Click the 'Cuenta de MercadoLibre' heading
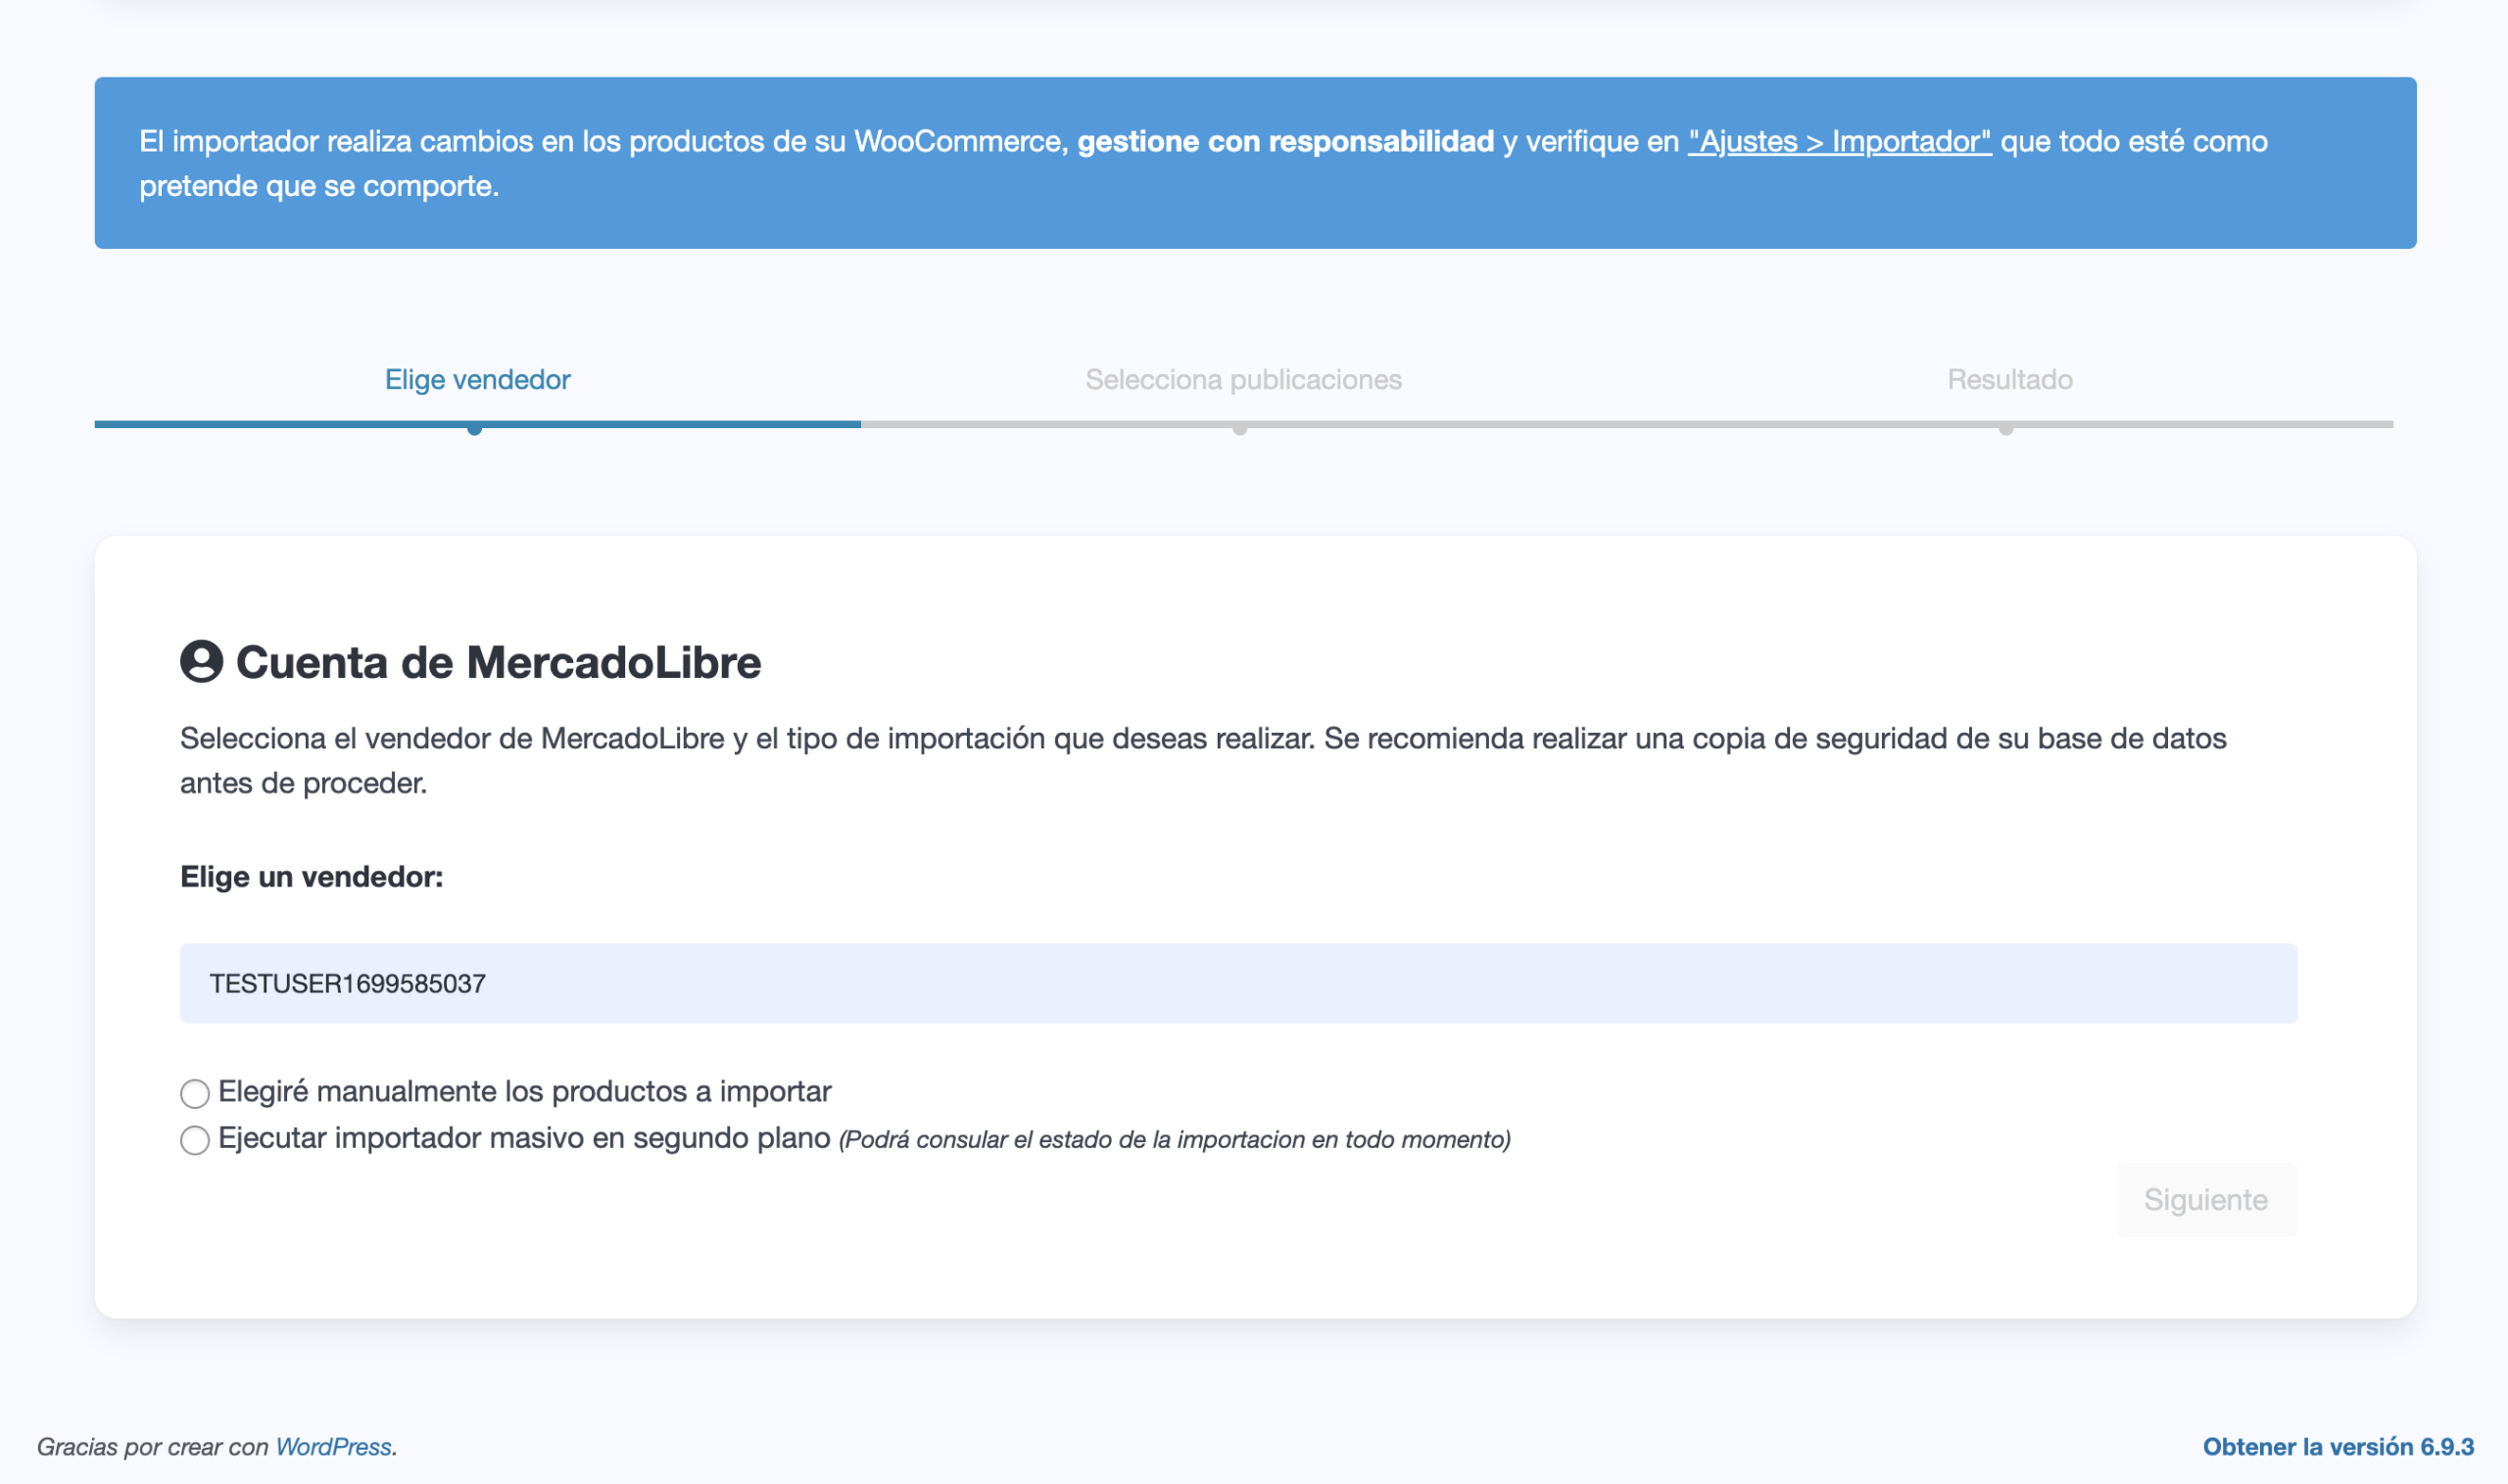 (498, 662)
